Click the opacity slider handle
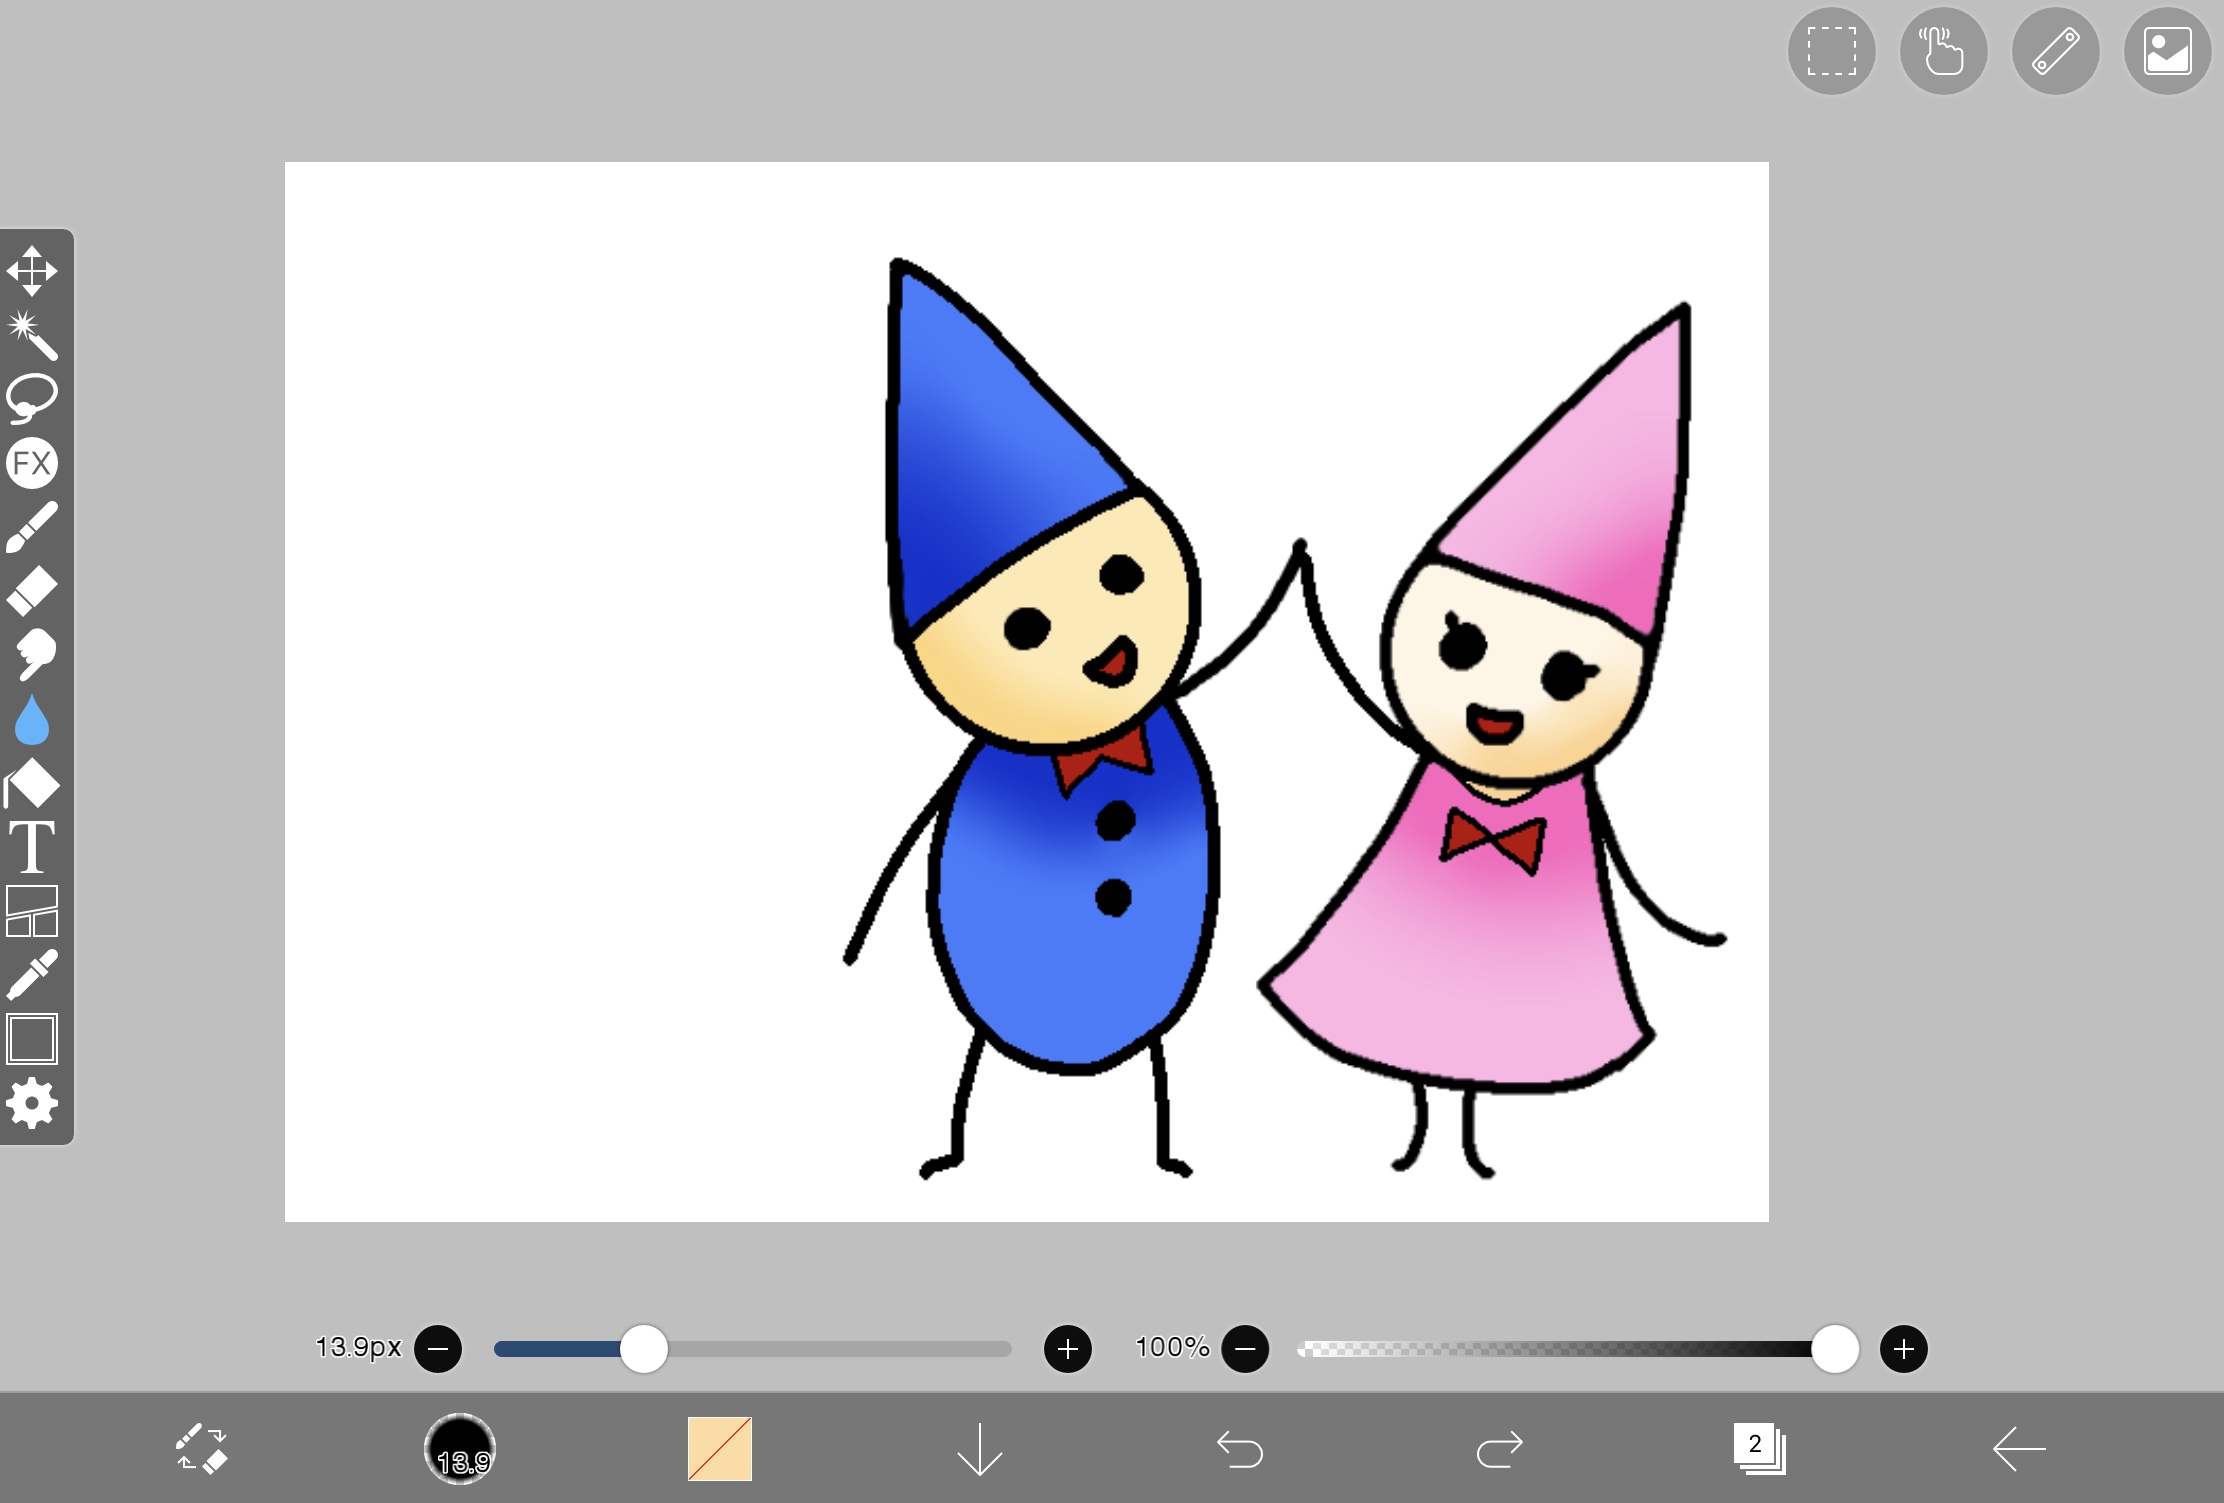Image resolution: width=2224 pixels, height=1503 pixels. 1835,1349
